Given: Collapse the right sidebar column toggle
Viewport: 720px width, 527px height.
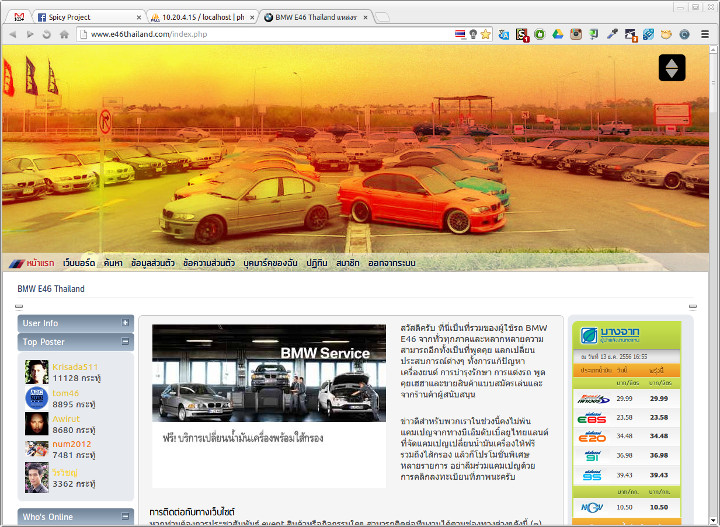Looking at the screenshot, I should point(692,306).
